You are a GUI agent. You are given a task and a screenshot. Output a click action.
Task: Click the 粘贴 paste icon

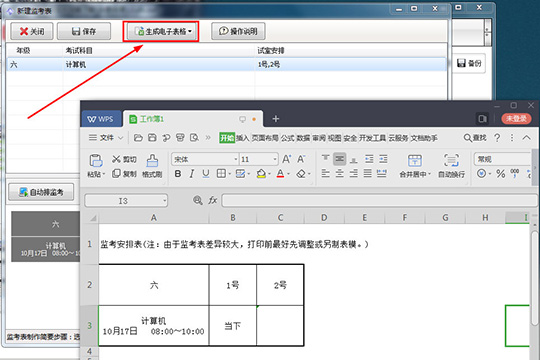click(x=96, y=161)
